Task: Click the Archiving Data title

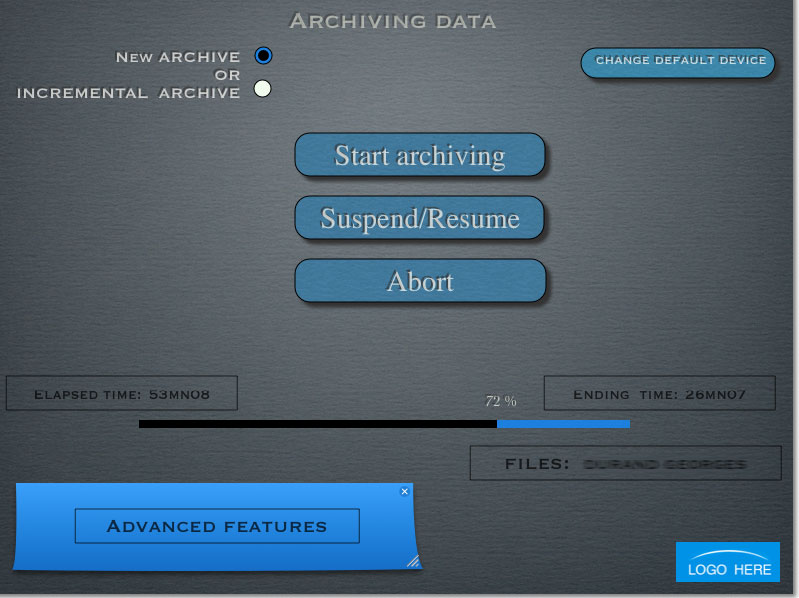Action: 393,21
